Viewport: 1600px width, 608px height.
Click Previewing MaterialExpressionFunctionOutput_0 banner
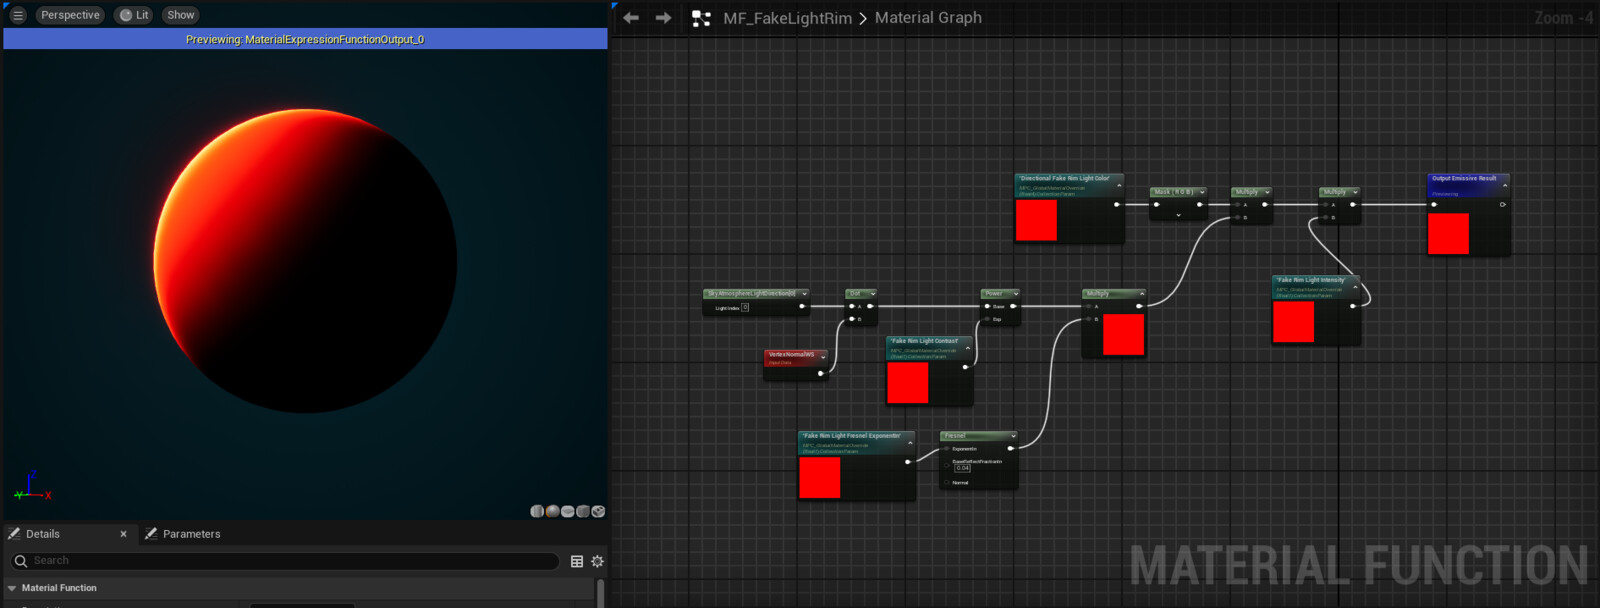pyautogui.click(x=305, y=39)
